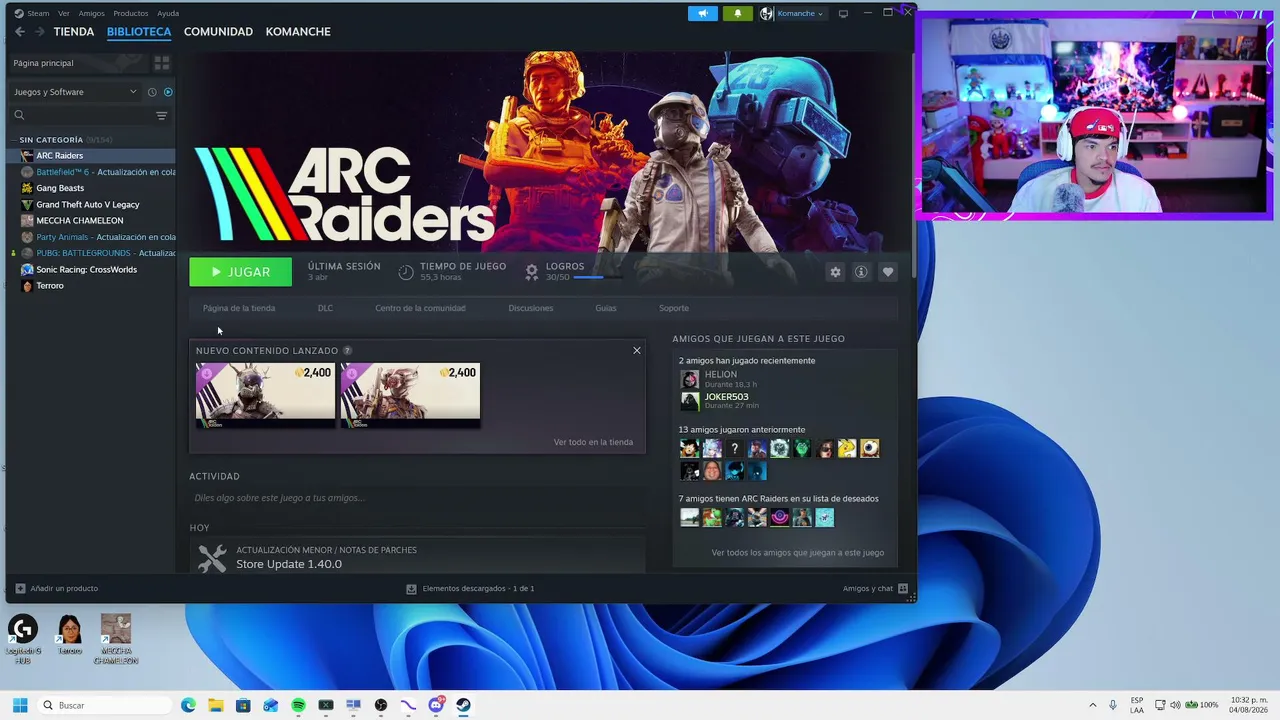Click the library search field
Image resolution: width=1280 pixels, height=720 pixels.
click(x=80, y=115)
